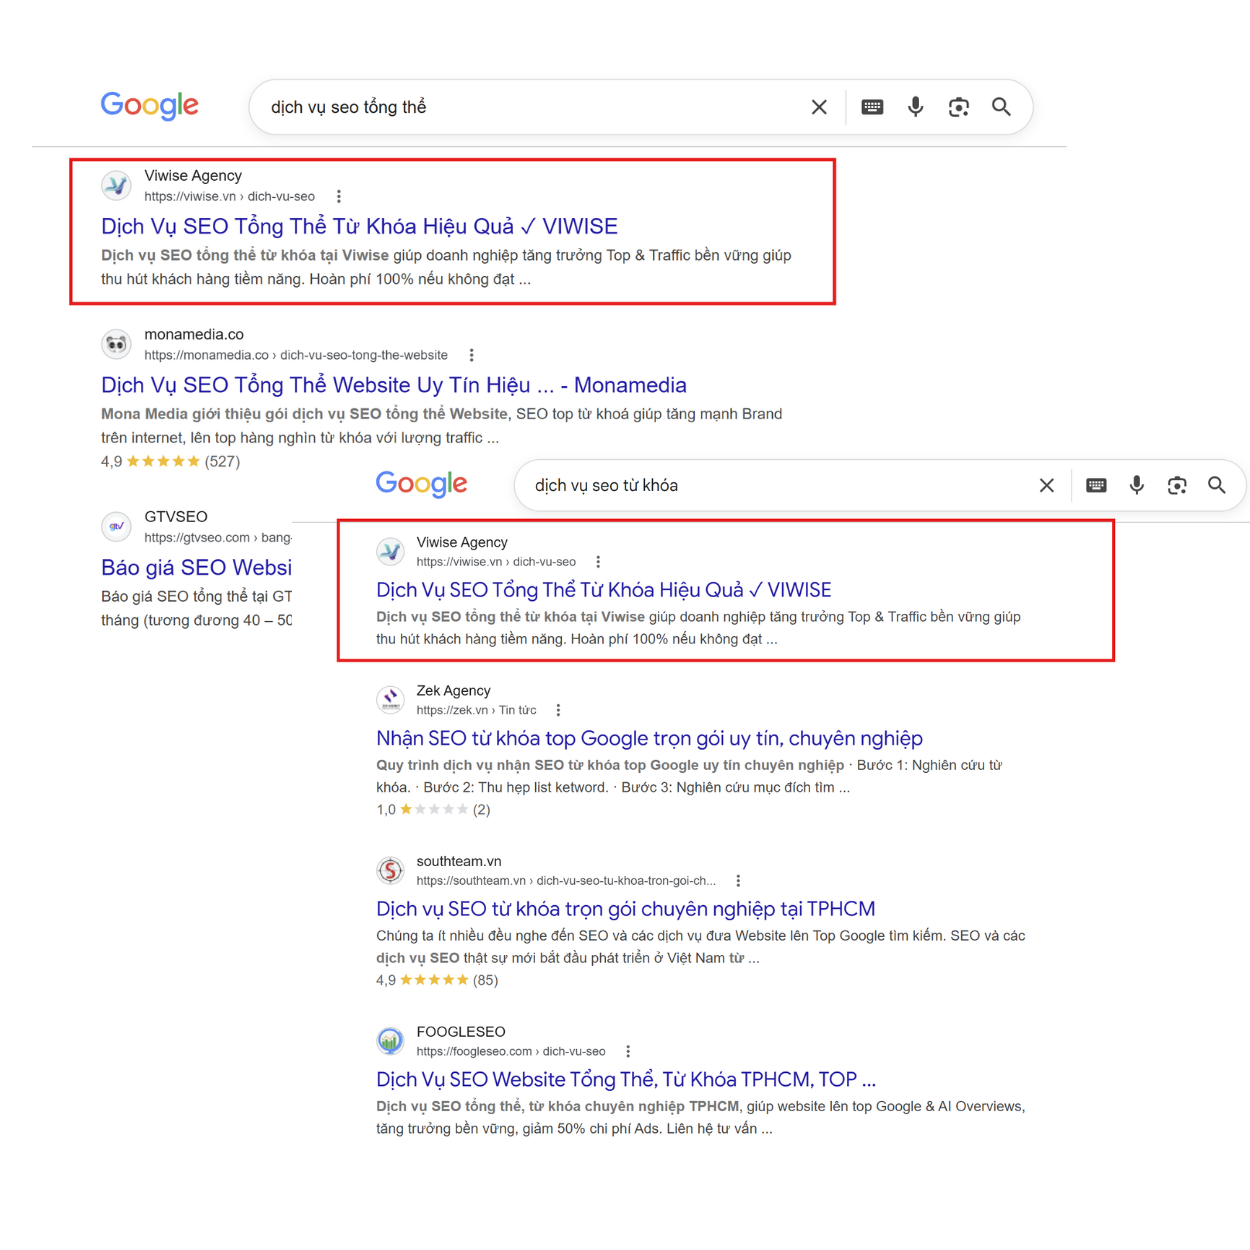Screen dimensions: 1250x1250
Task: Open more options for Zek Agency result
Action: pyautogui.click(x=558, y=710)
